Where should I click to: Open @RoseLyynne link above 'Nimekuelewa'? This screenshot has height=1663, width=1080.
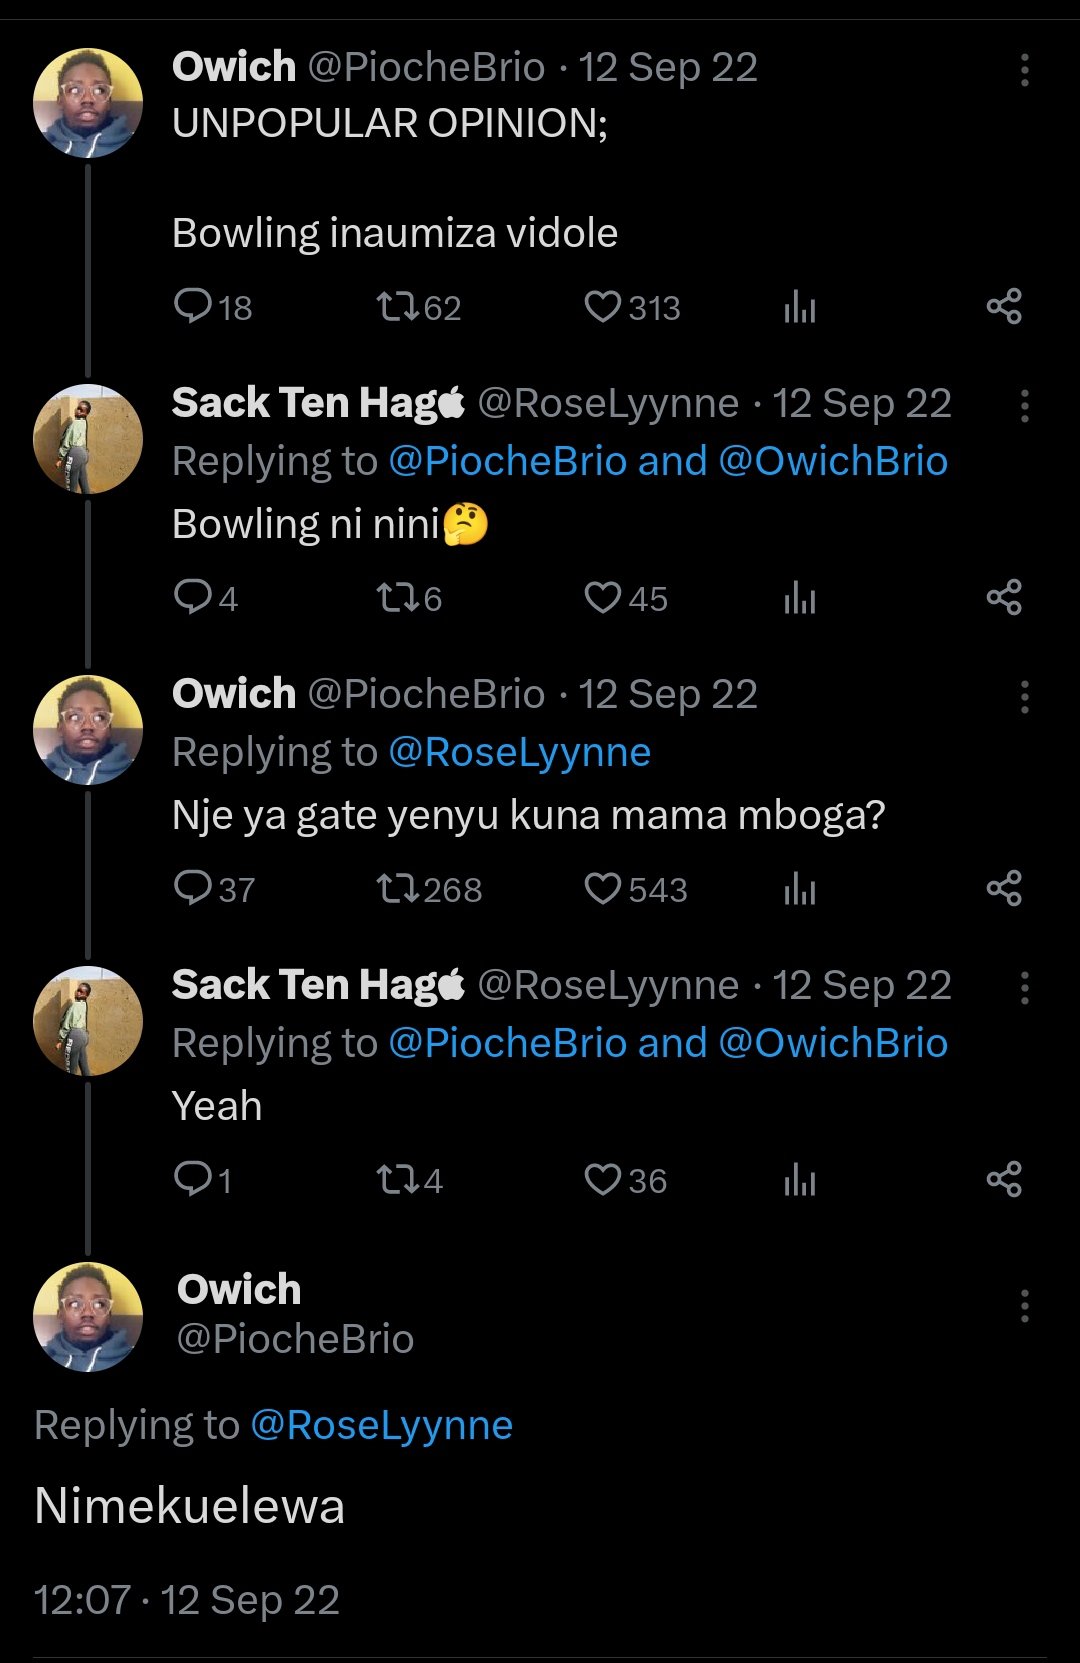(381, 1424)
